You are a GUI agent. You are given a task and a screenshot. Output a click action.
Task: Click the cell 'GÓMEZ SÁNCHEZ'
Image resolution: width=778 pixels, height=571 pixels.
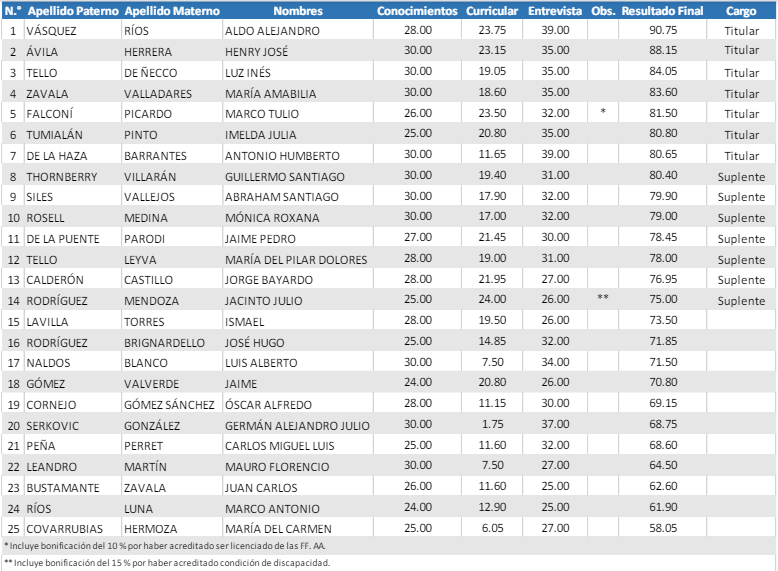coord(169,405)
